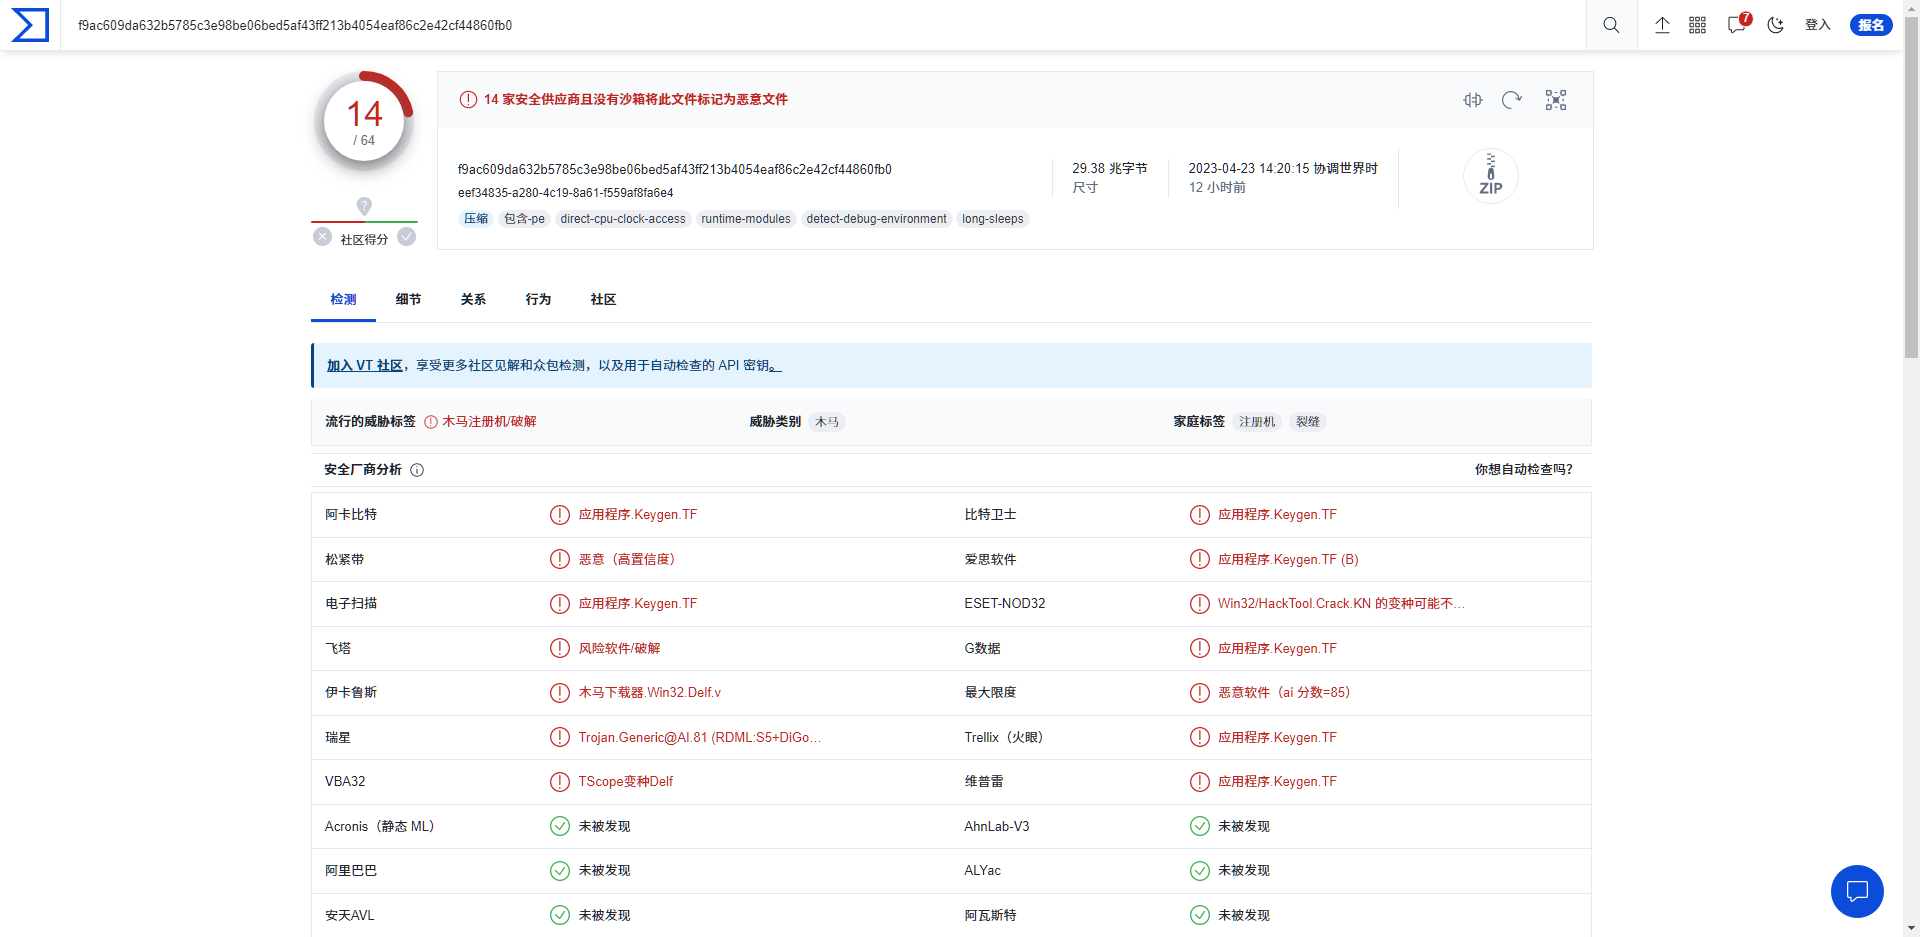
Task: Click the alert icon in malicious-file banner
Action: pos(468,100)
